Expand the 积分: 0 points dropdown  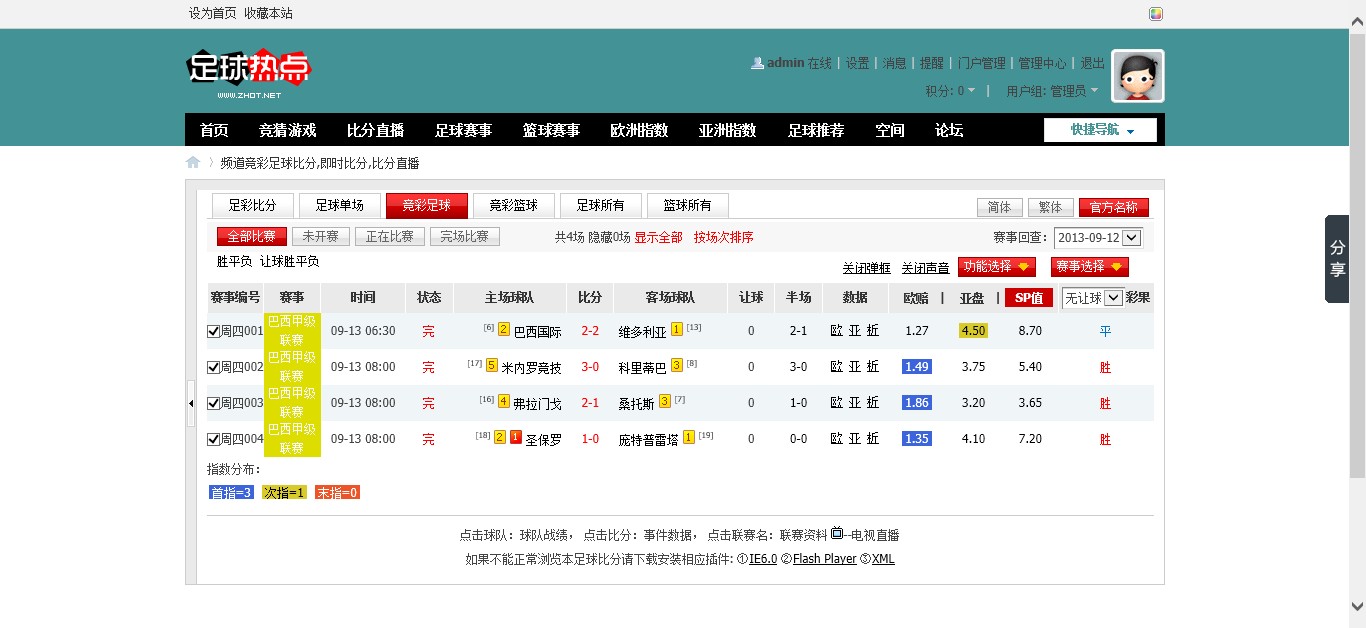951,91
